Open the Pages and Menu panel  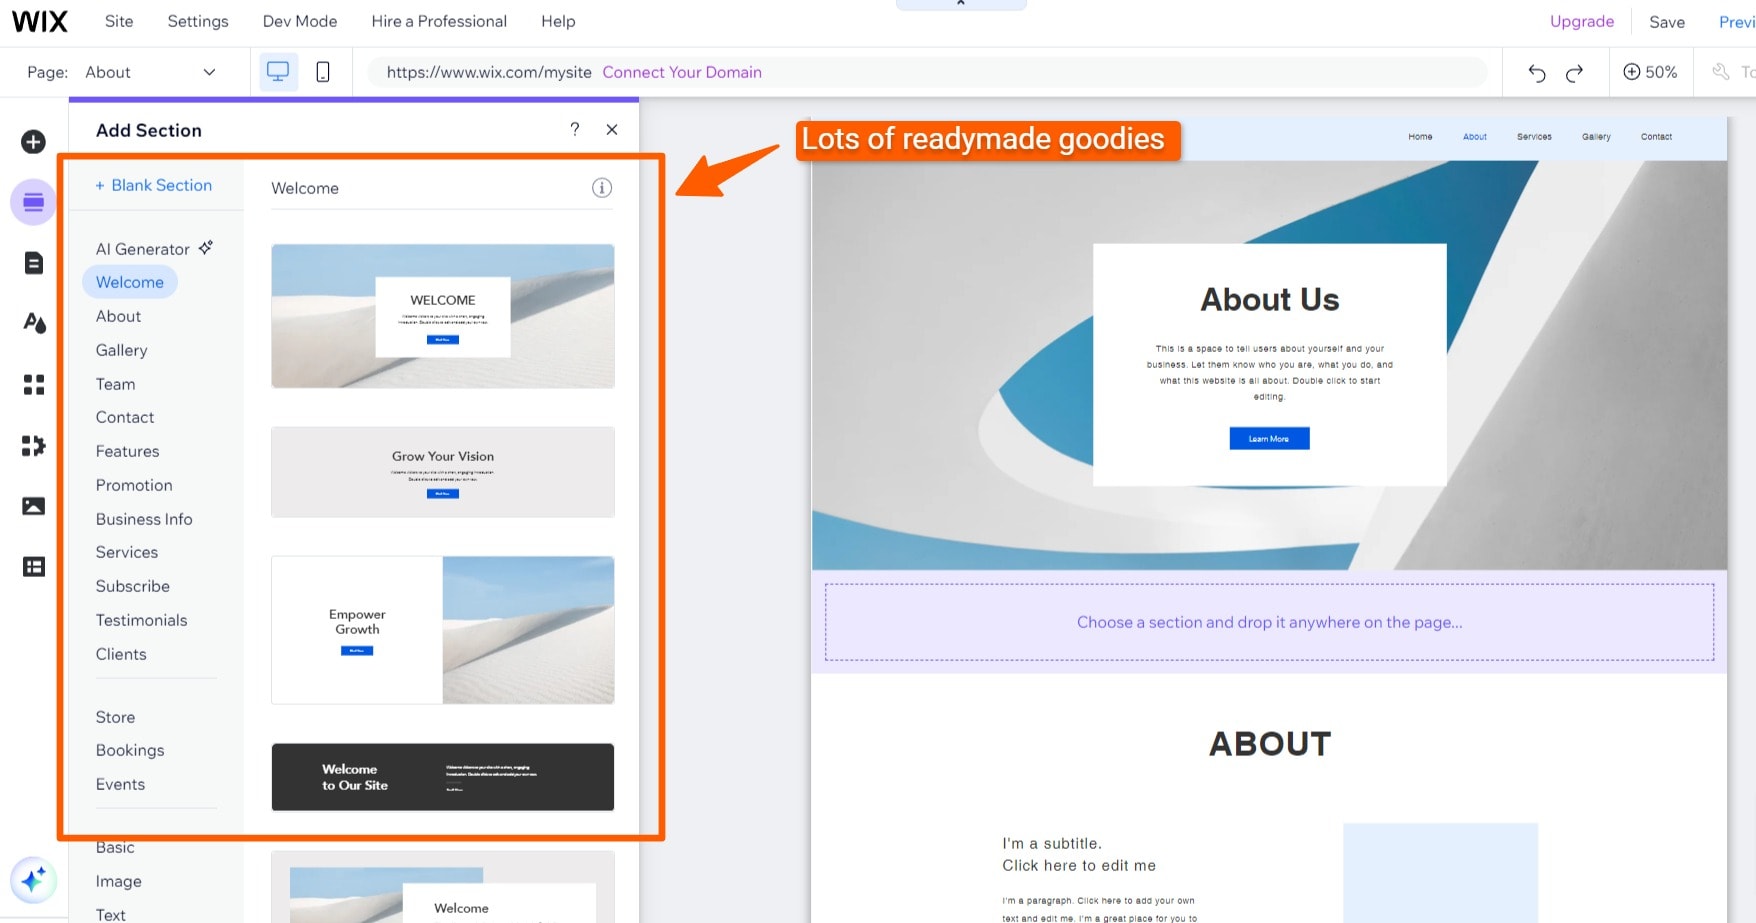(x=33, y=262)
